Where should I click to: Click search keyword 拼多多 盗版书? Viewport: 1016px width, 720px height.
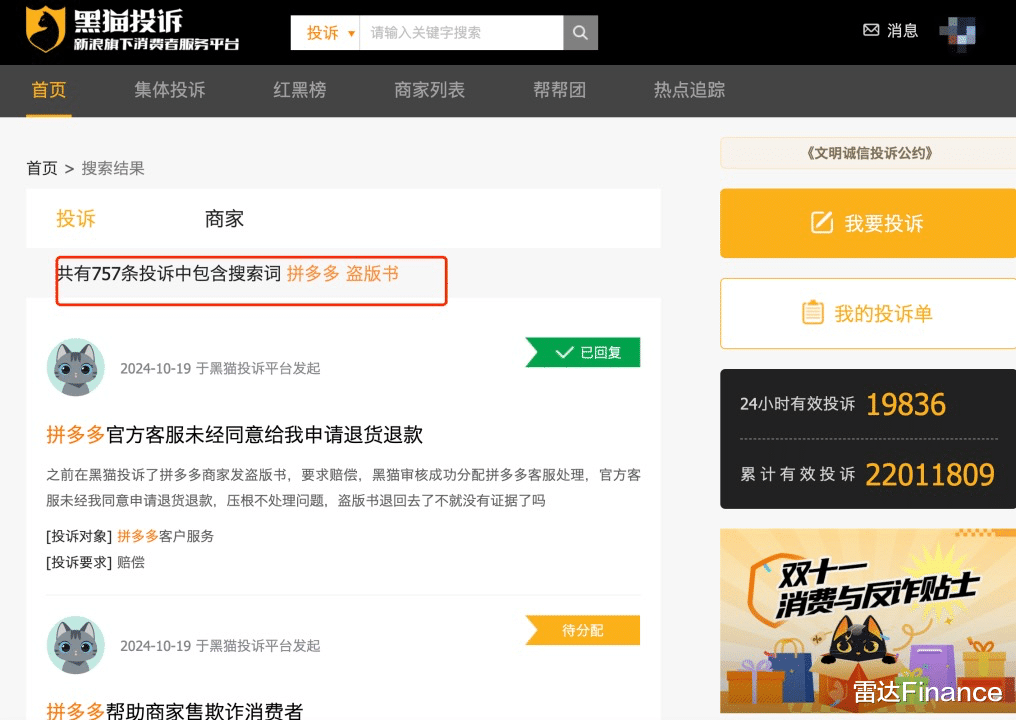click(x=342, y=273)
